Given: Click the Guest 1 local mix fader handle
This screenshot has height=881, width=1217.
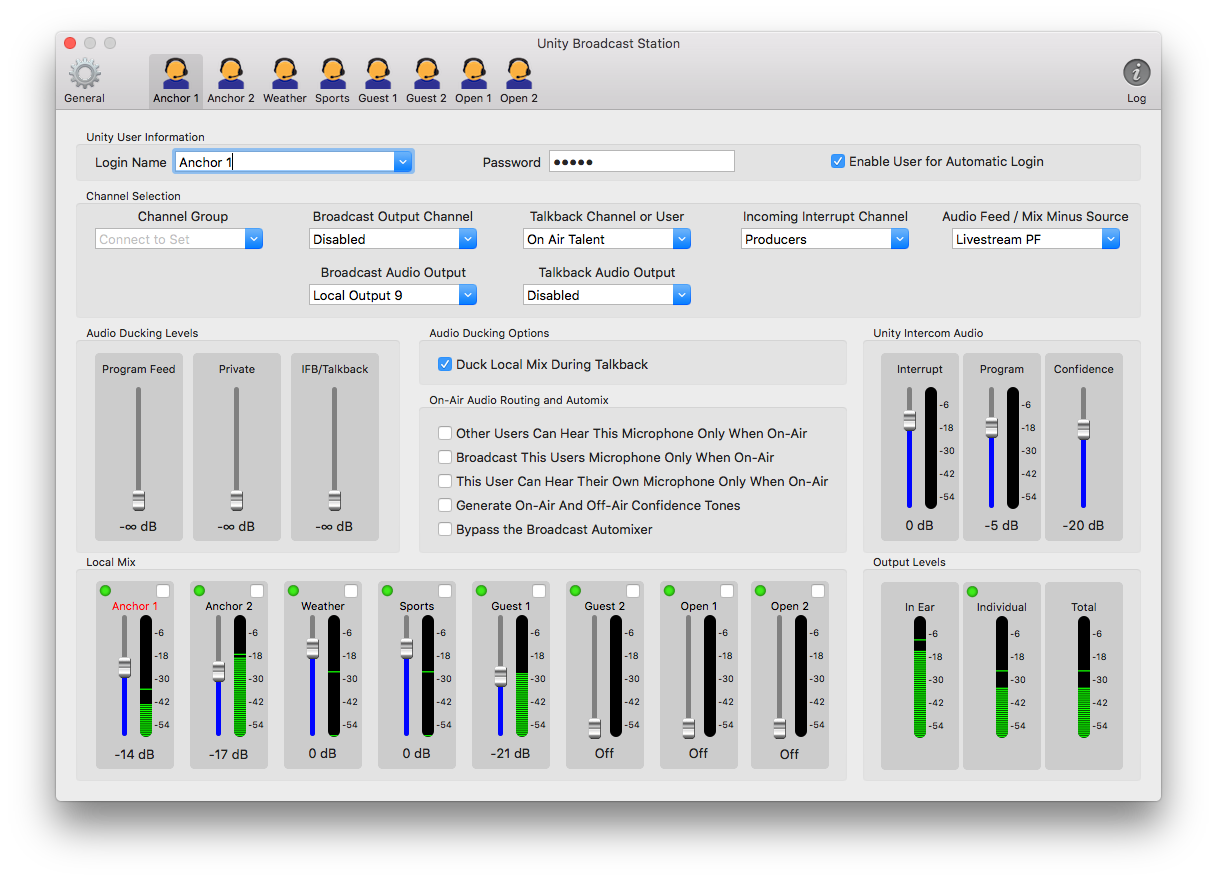Looking at the screenshot, I should 500,677.
